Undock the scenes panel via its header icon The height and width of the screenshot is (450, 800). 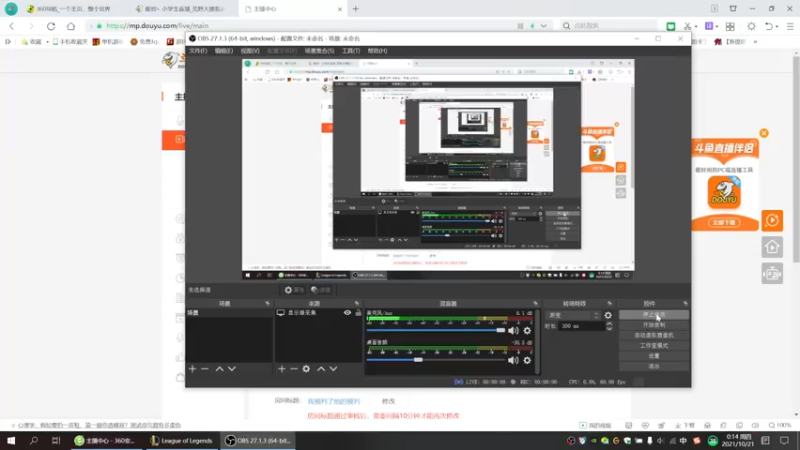tap(267, 304)
